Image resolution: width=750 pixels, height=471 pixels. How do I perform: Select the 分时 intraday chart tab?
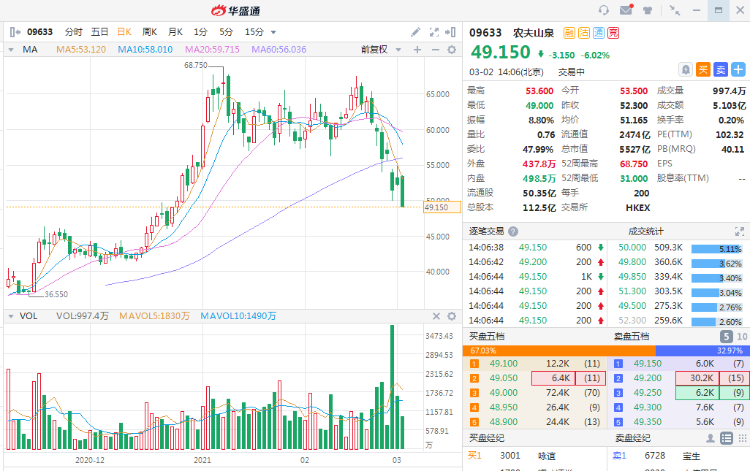73,32
